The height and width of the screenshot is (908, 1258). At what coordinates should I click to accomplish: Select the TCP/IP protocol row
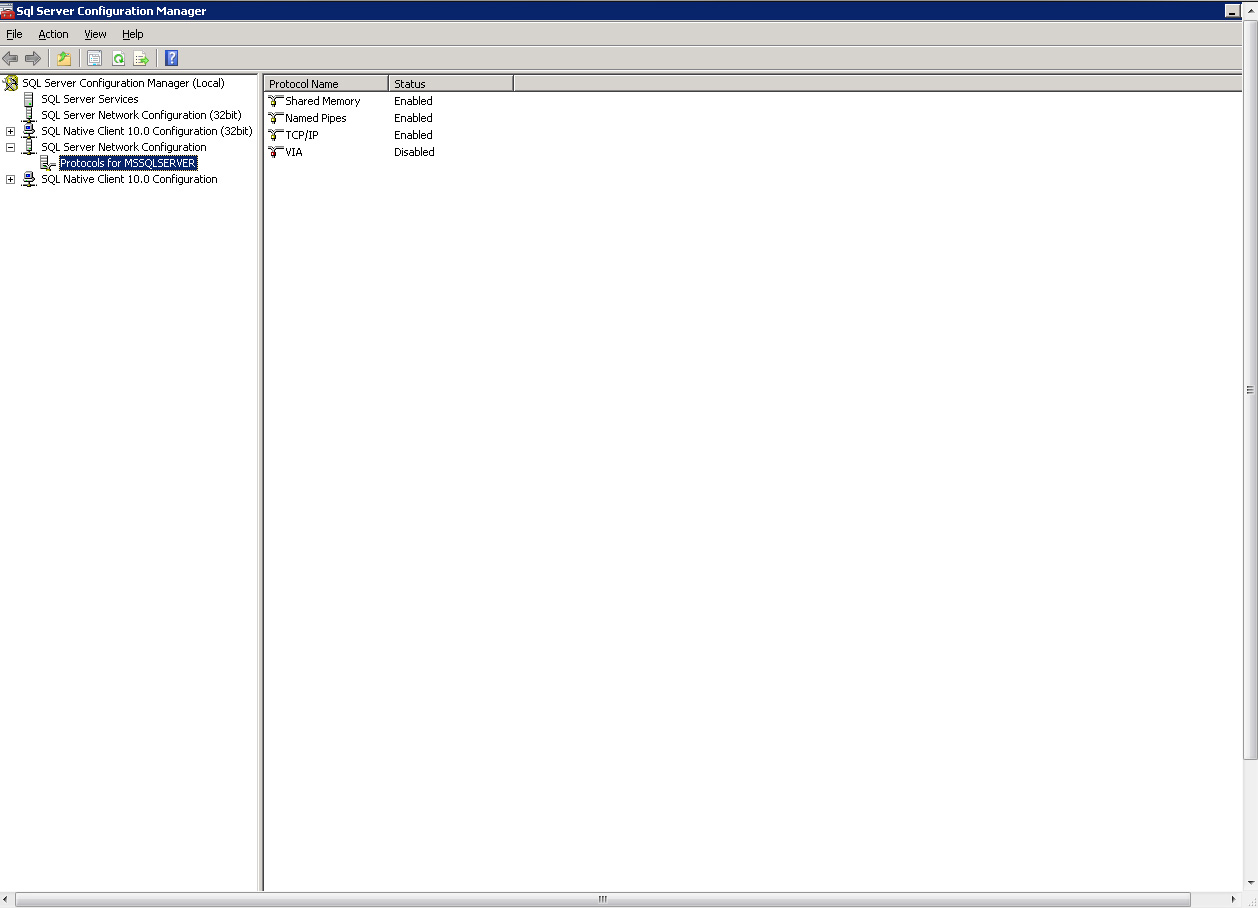tap(302, 135)
